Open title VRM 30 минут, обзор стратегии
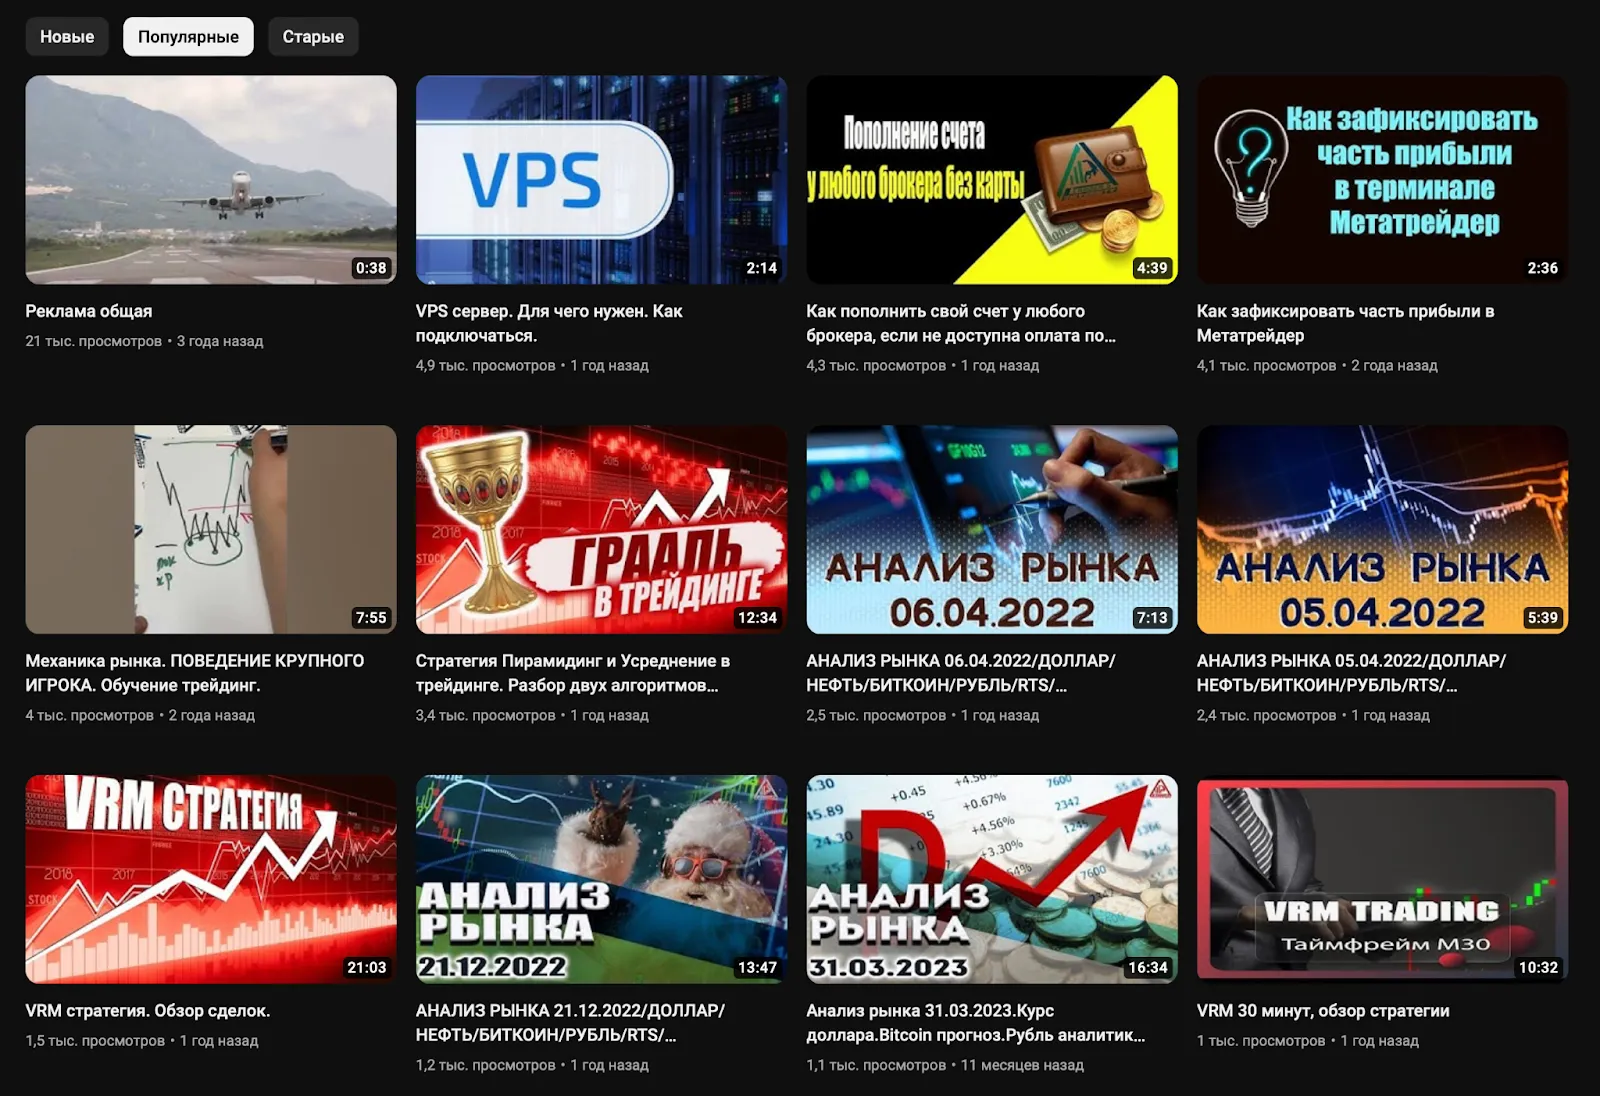 [x=1323, y=1011]
